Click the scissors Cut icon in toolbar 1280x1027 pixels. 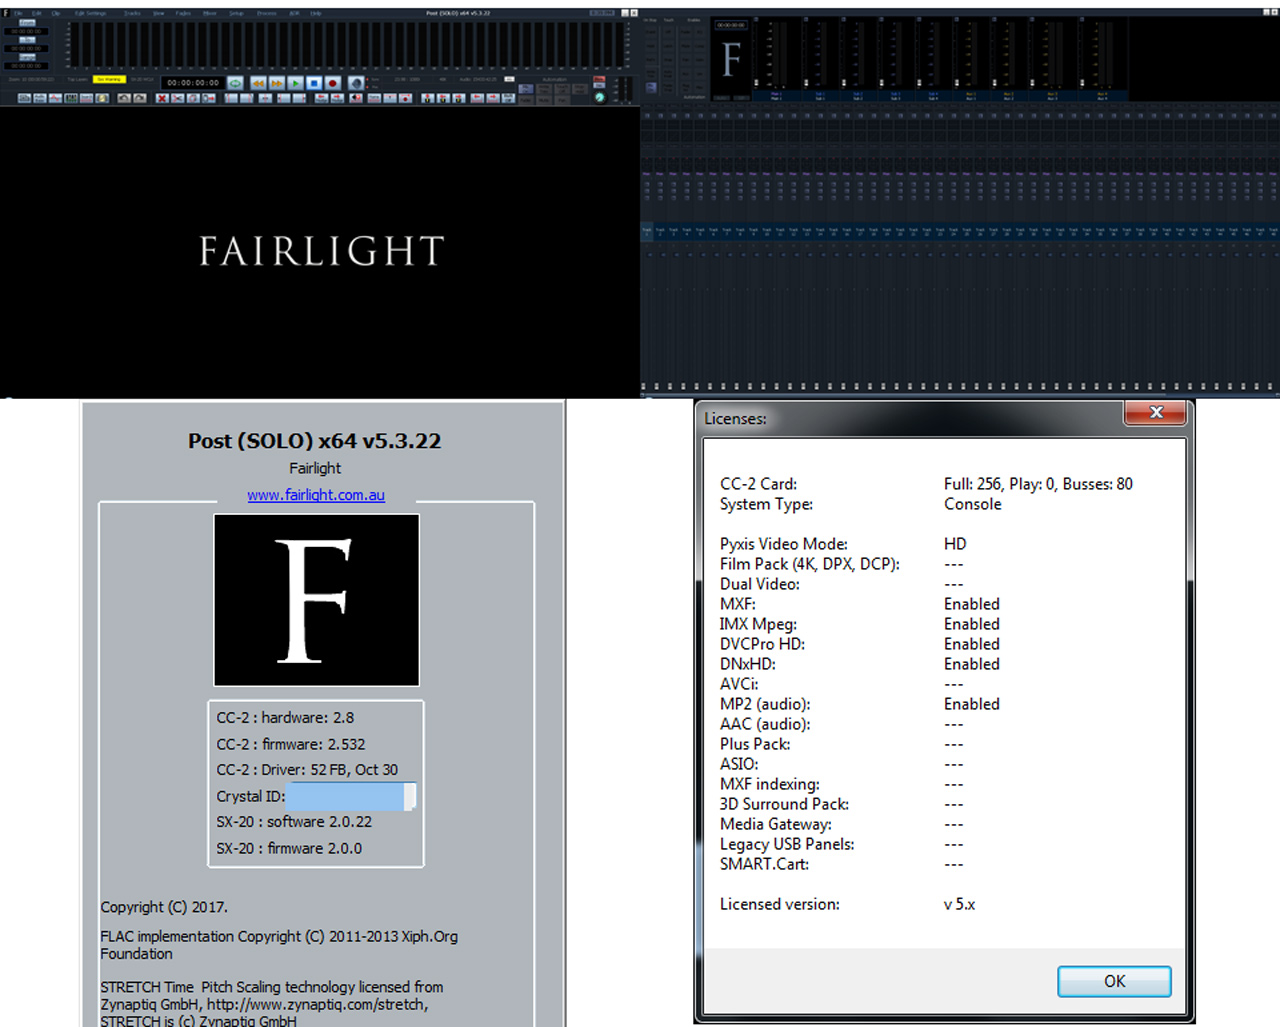point(178,98)
